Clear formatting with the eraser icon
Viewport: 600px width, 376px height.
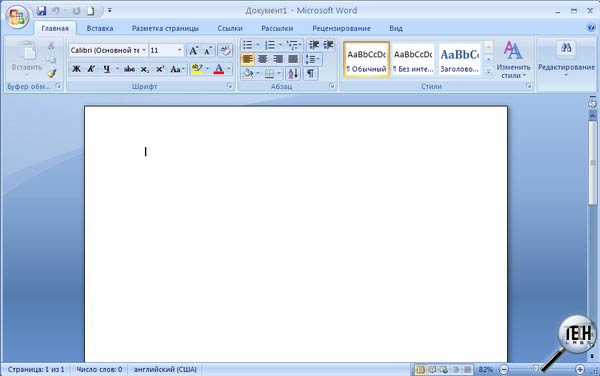[x=225, y=50]
